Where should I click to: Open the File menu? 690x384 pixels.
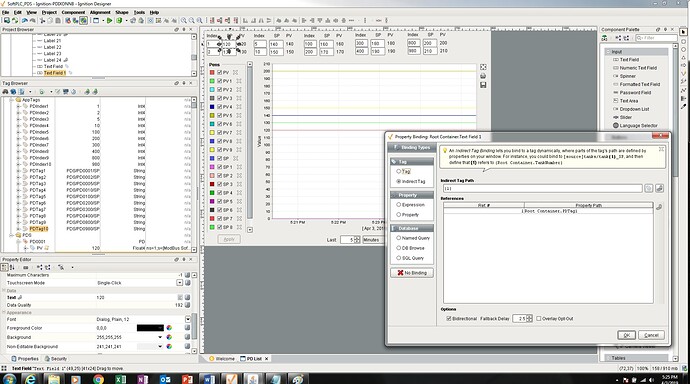point(5,12)
